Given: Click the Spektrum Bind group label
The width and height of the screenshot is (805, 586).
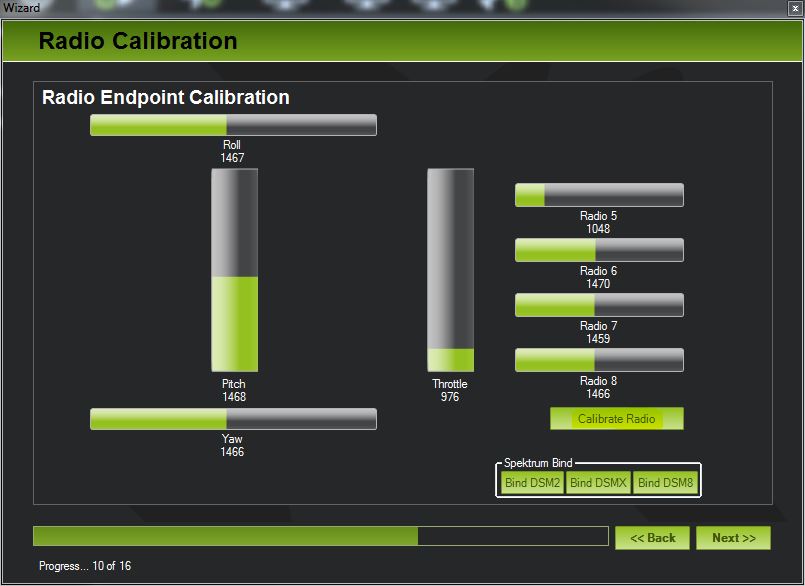Looking at the screenshot, I should (x=538, y=463).
